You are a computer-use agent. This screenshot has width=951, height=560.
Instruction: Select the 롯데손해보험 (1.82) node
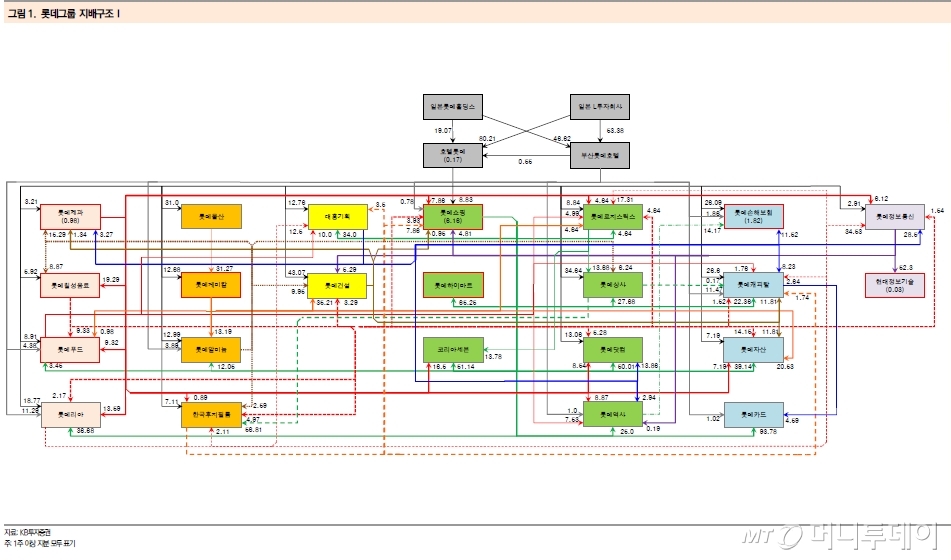click(752, 216)
